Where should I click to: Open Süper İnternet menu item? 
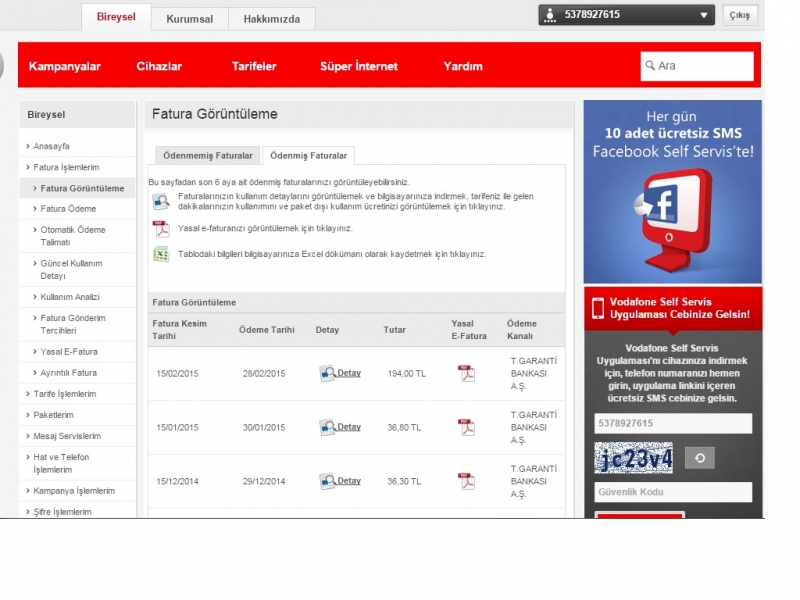pyautogui.click(x=359, y=66)
